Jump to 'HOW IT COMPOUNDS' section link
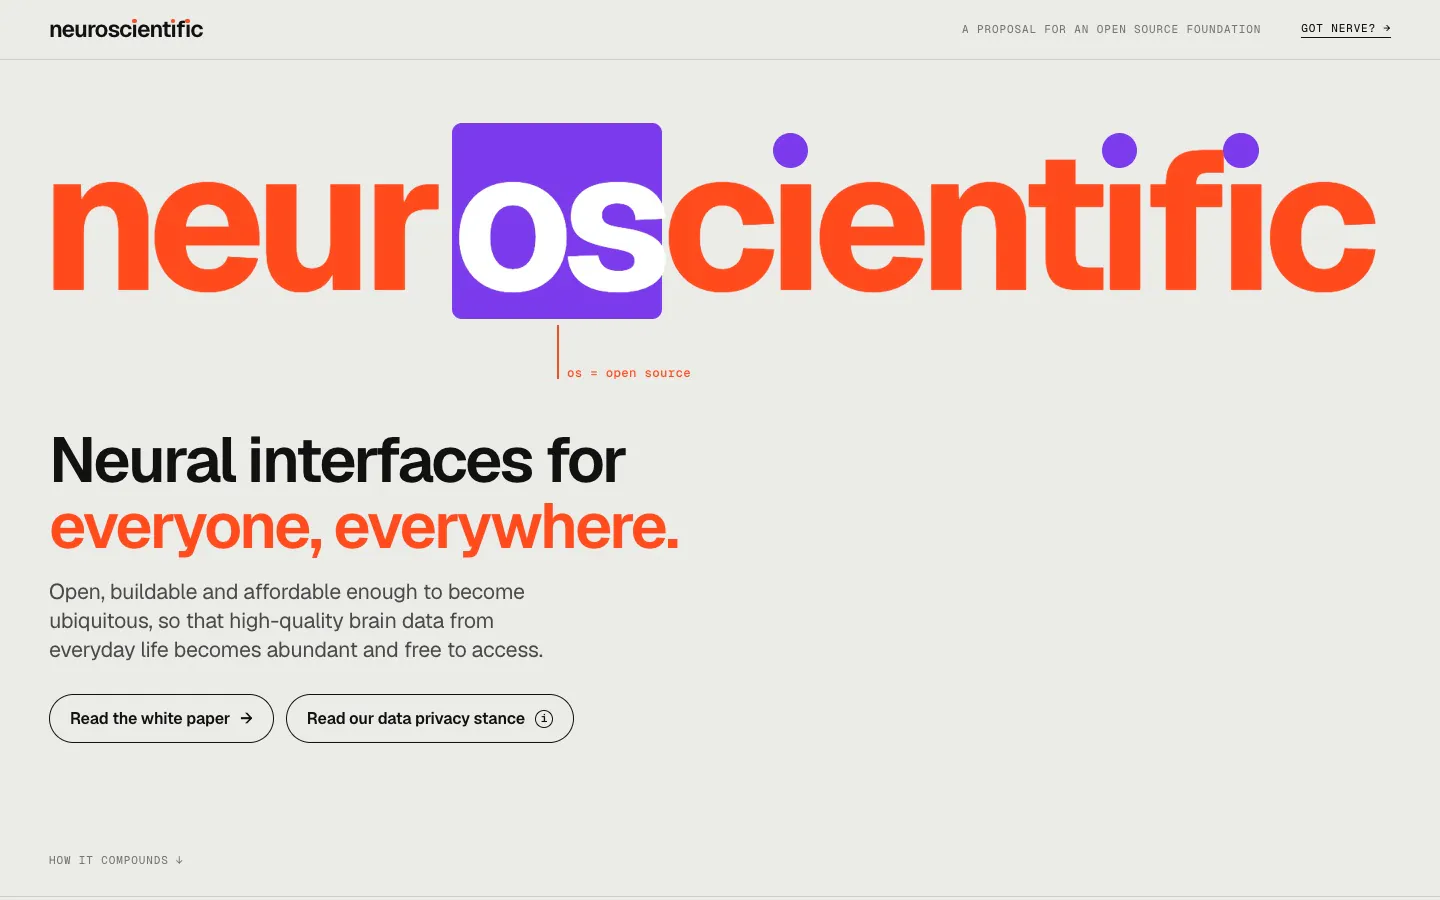1440x900 pixels. tap(116, 860)
